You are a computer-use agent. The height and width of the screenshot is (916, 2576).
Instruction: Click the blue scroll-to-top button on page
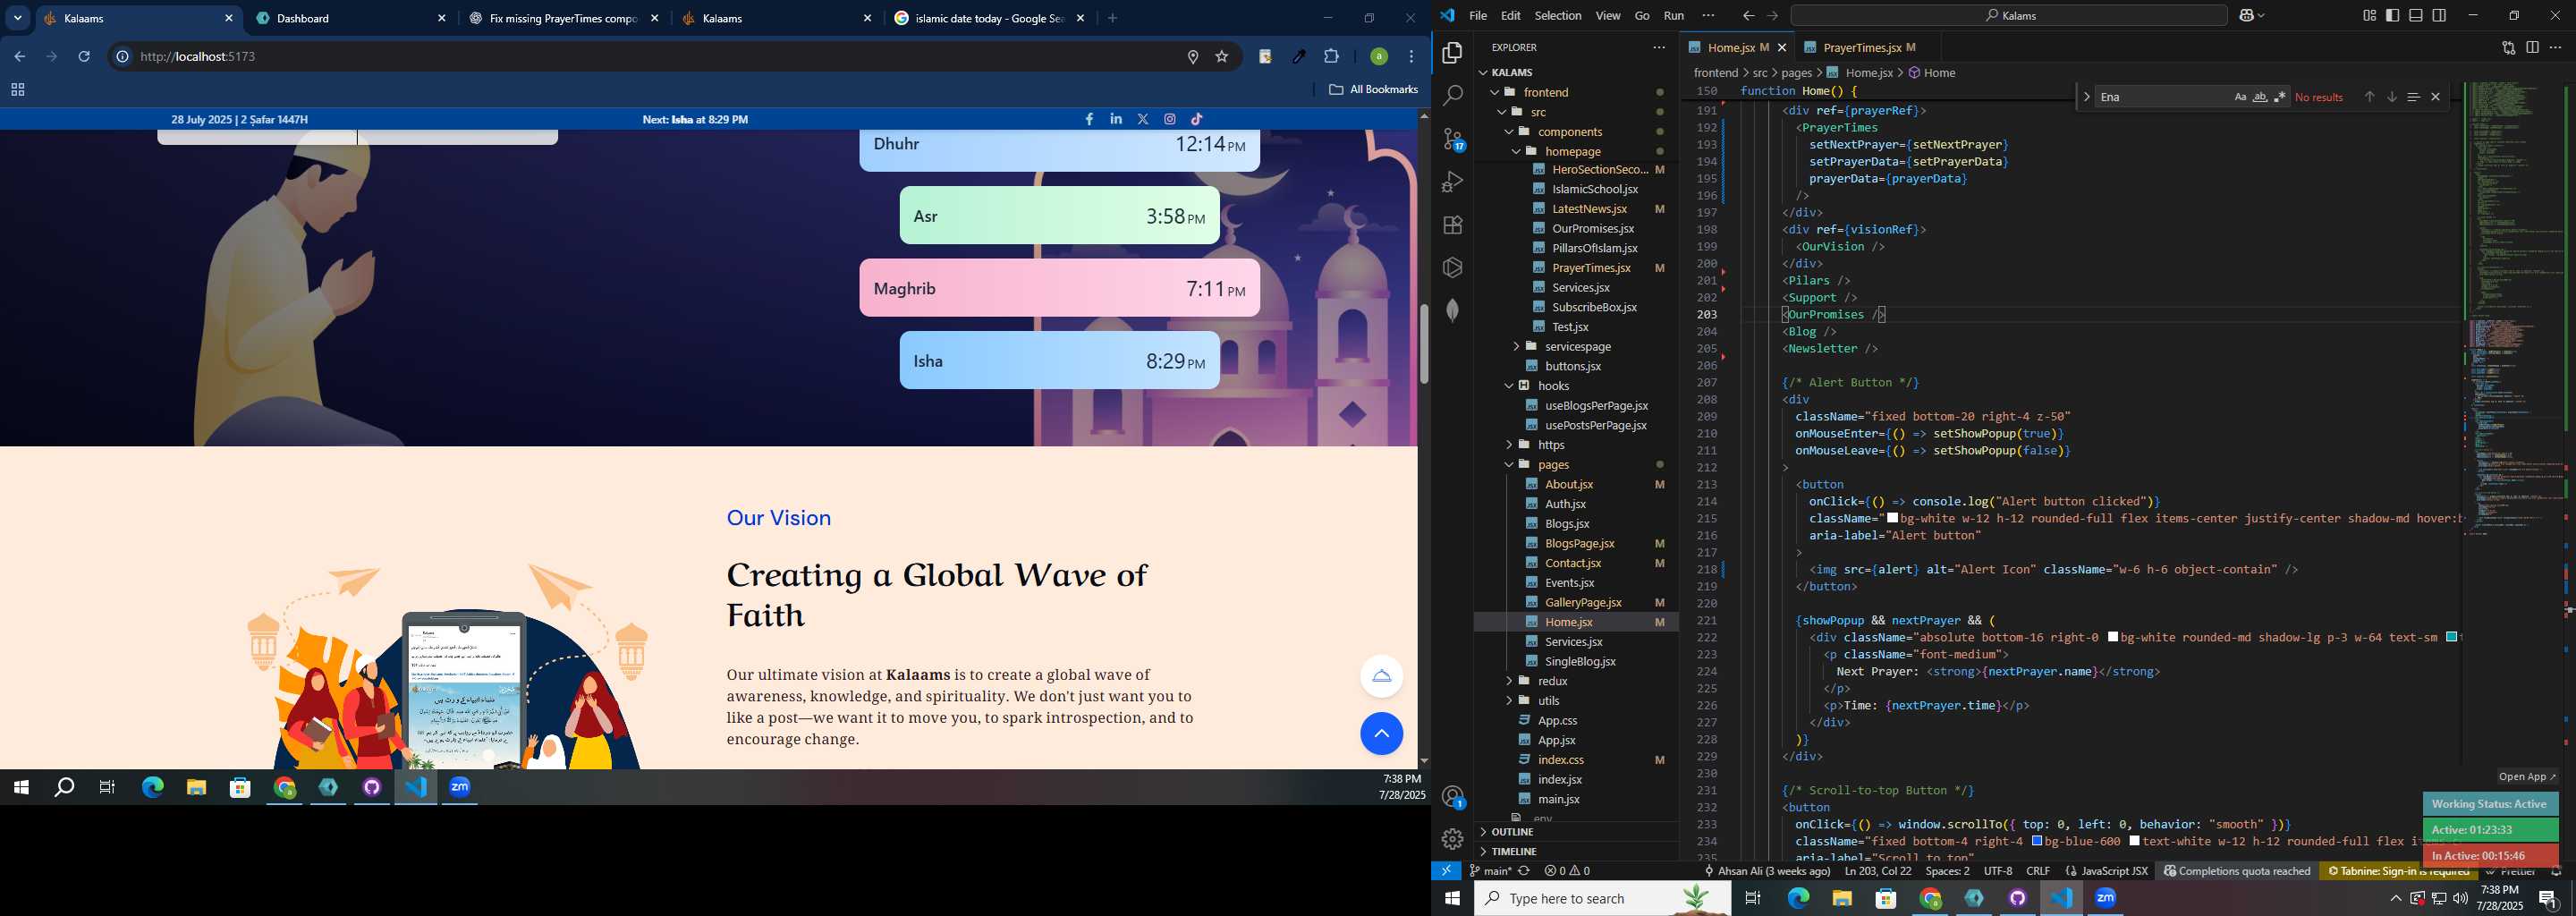click(x=1381, y=734)
